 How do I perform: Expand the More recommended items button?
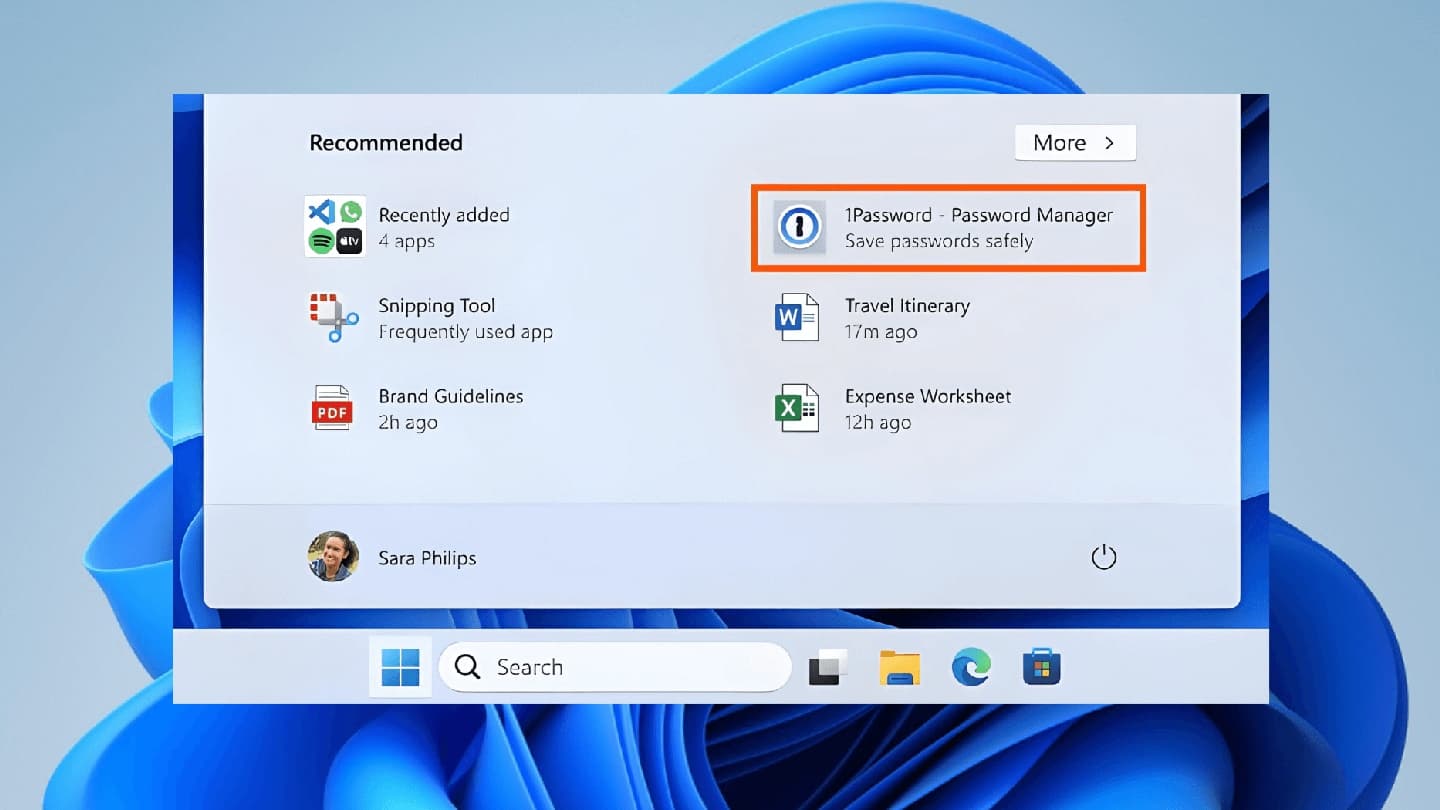coord(1075,143)
